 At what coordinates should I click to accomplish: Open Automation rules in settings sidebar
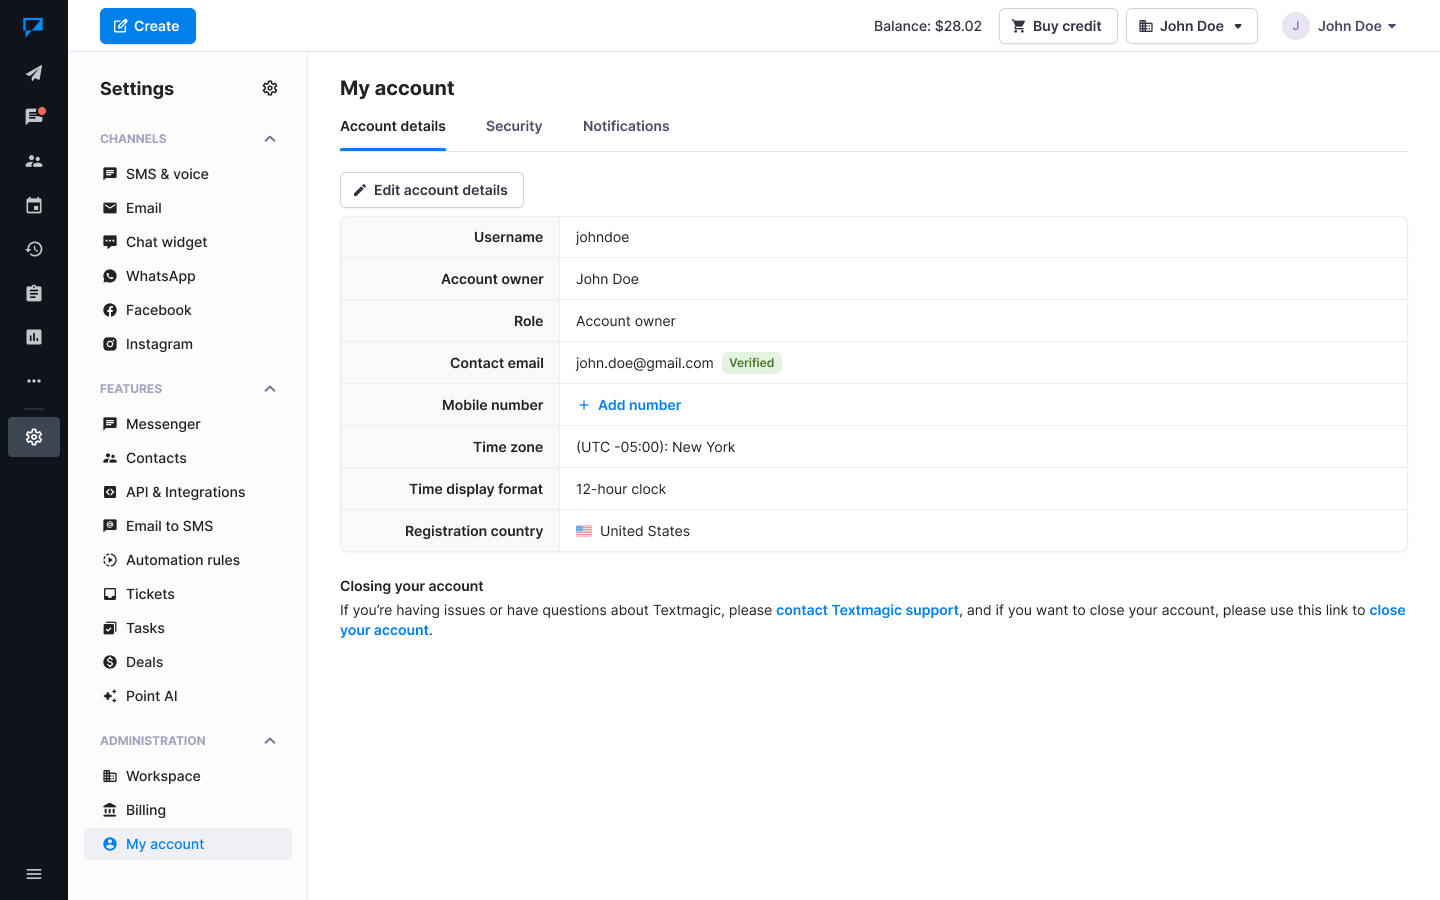pos(183,560)
